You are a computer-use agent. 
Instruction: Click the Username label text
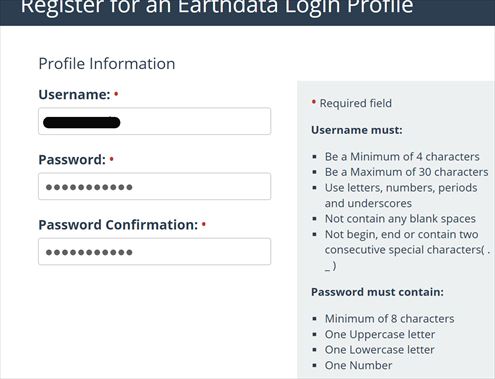point(74,95)
